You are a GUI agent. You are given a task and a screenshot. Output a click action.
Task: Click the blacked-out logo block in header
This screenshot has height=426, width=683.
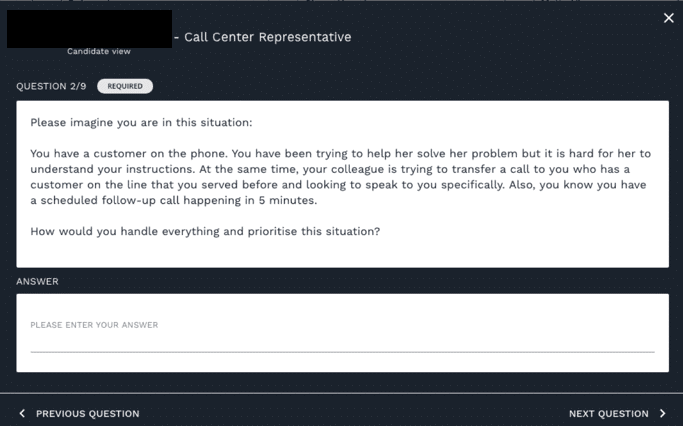89,29
